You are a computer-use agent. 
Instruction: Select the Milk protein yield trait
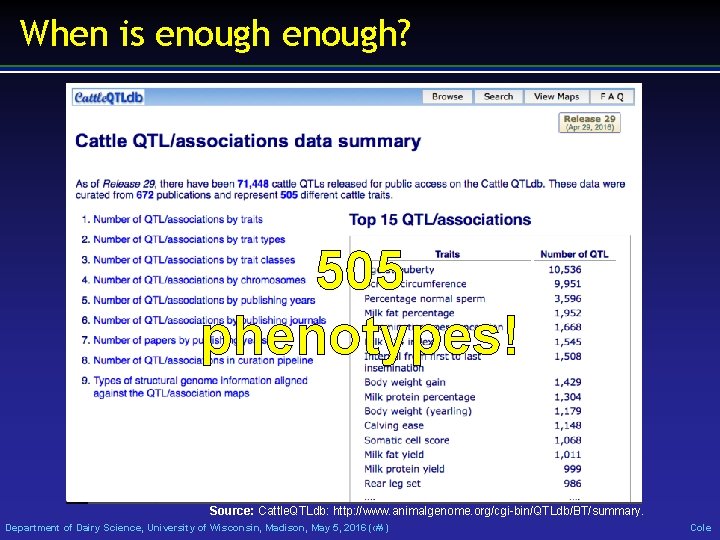point(404,469)
